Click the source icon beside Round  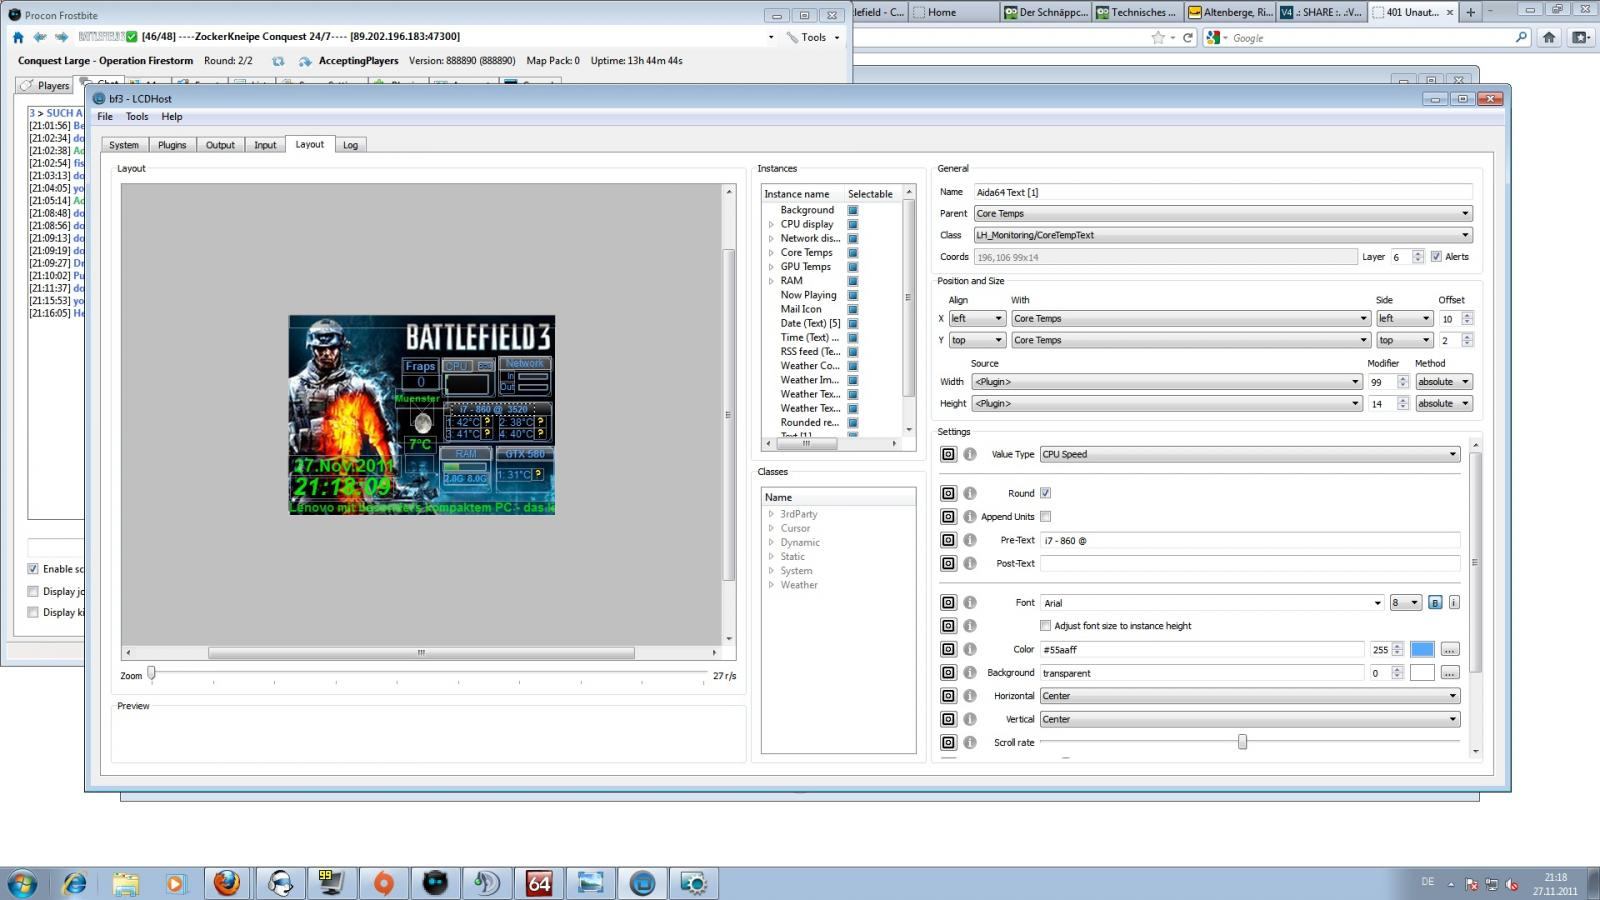948,493
